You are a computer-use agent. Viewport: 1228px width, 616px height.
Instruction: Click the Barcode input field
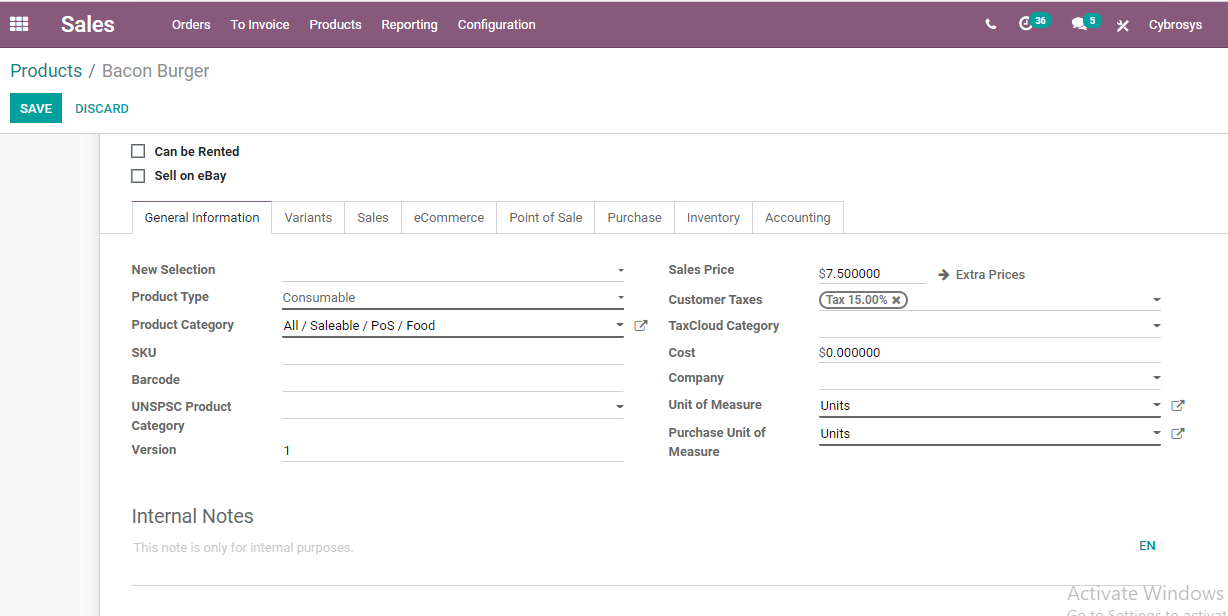coord(452,380)
